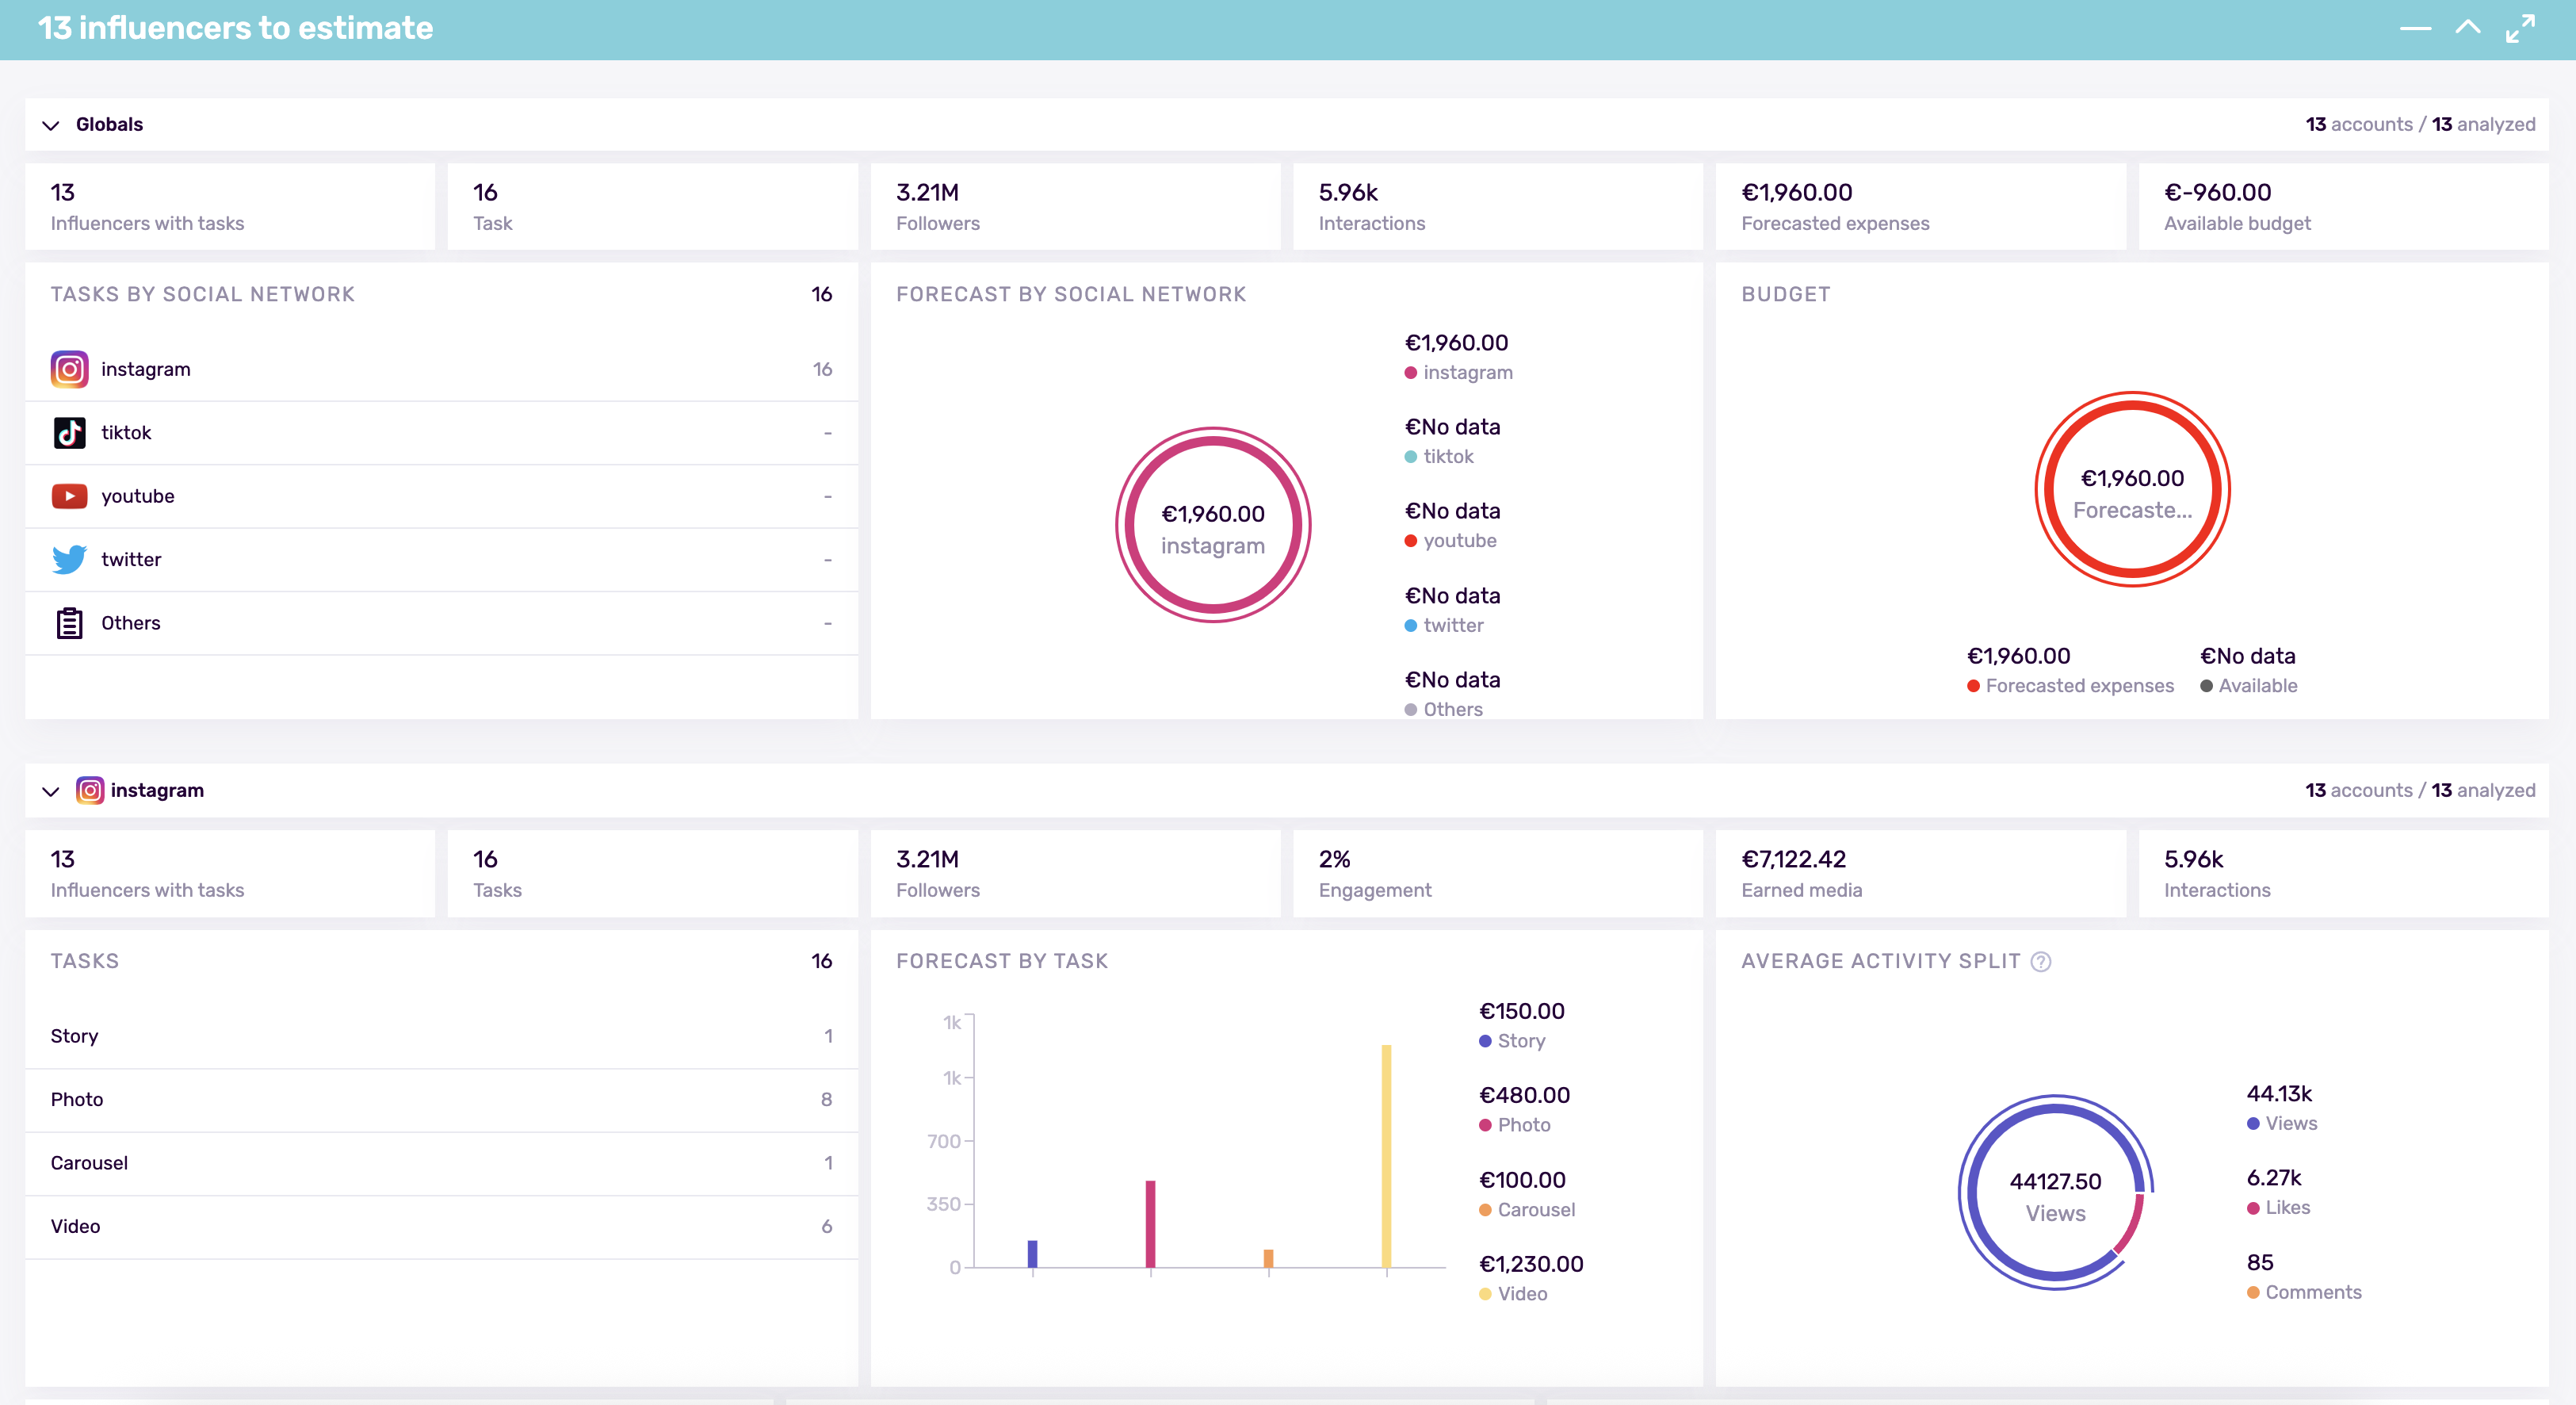This screenshot has height=1405, width=2576.
Task: Click the Others clipboard icon
Action: pyautogui.click(x=69, y=623)
